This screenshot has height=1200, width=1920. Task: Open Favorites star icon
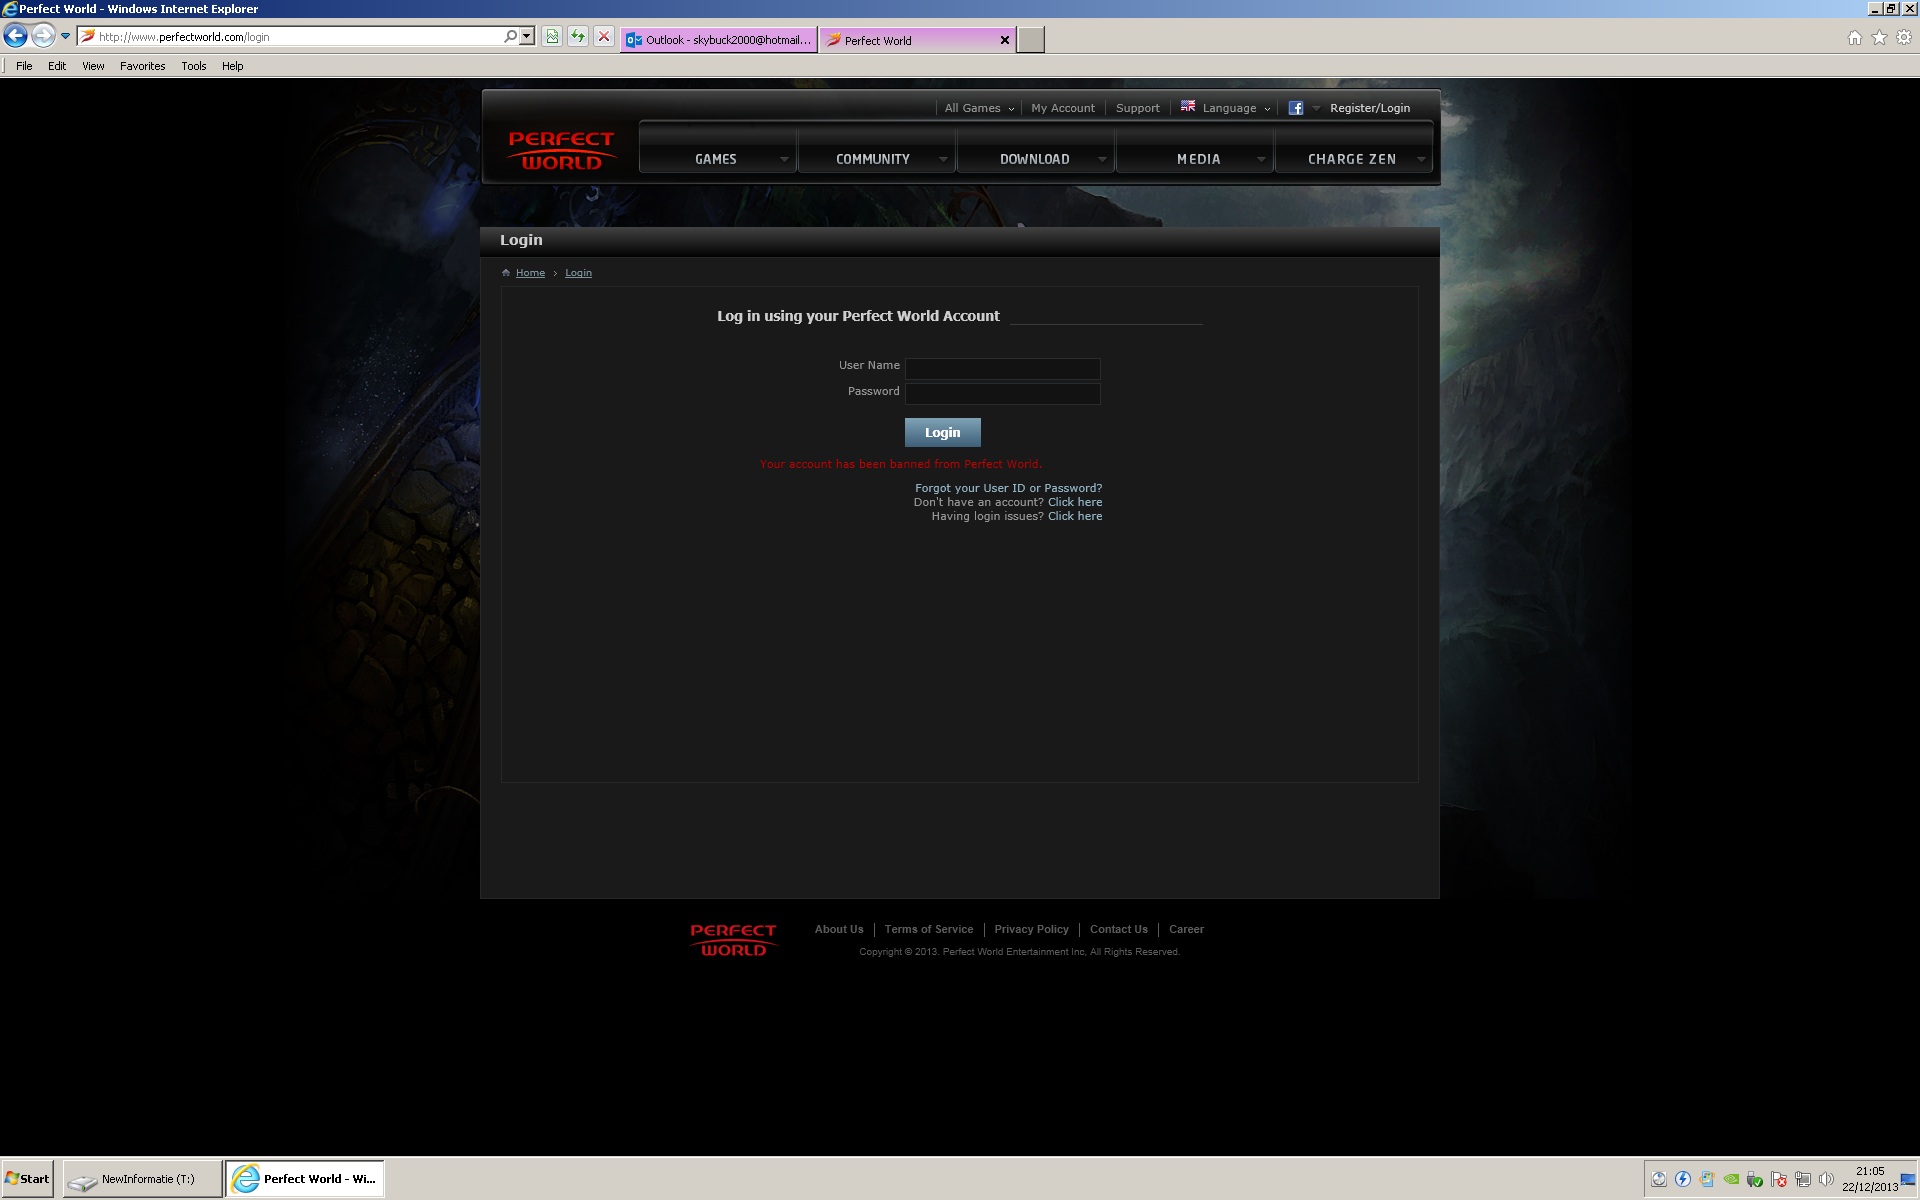(x=1879, y=38)
